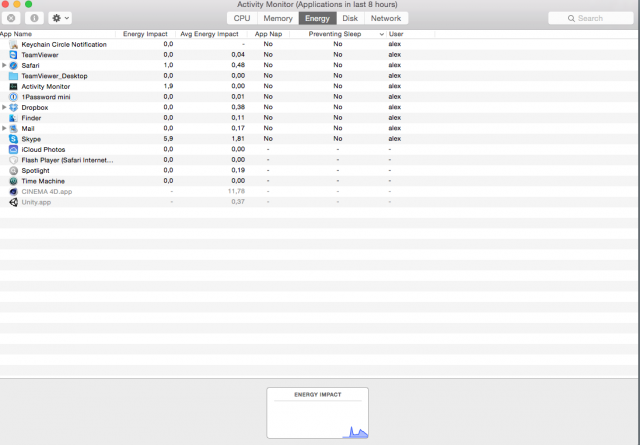Click the Flash Player plugin icon

pos(13,160)
